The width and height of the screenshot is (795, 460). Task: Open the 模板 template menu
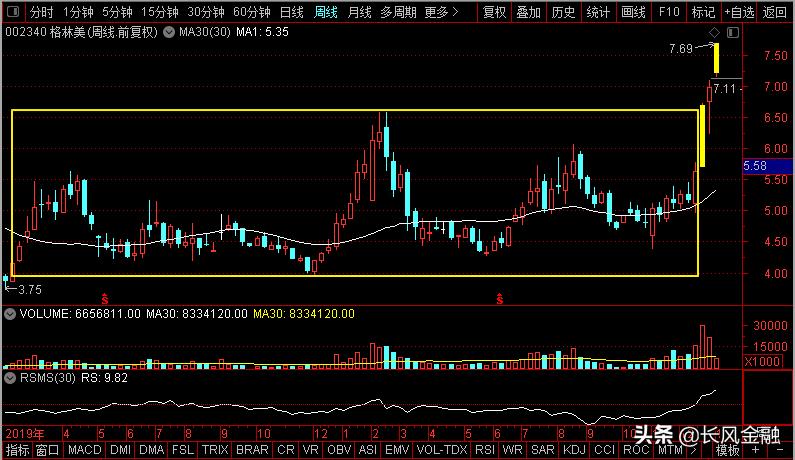click(x=727, y=450)
